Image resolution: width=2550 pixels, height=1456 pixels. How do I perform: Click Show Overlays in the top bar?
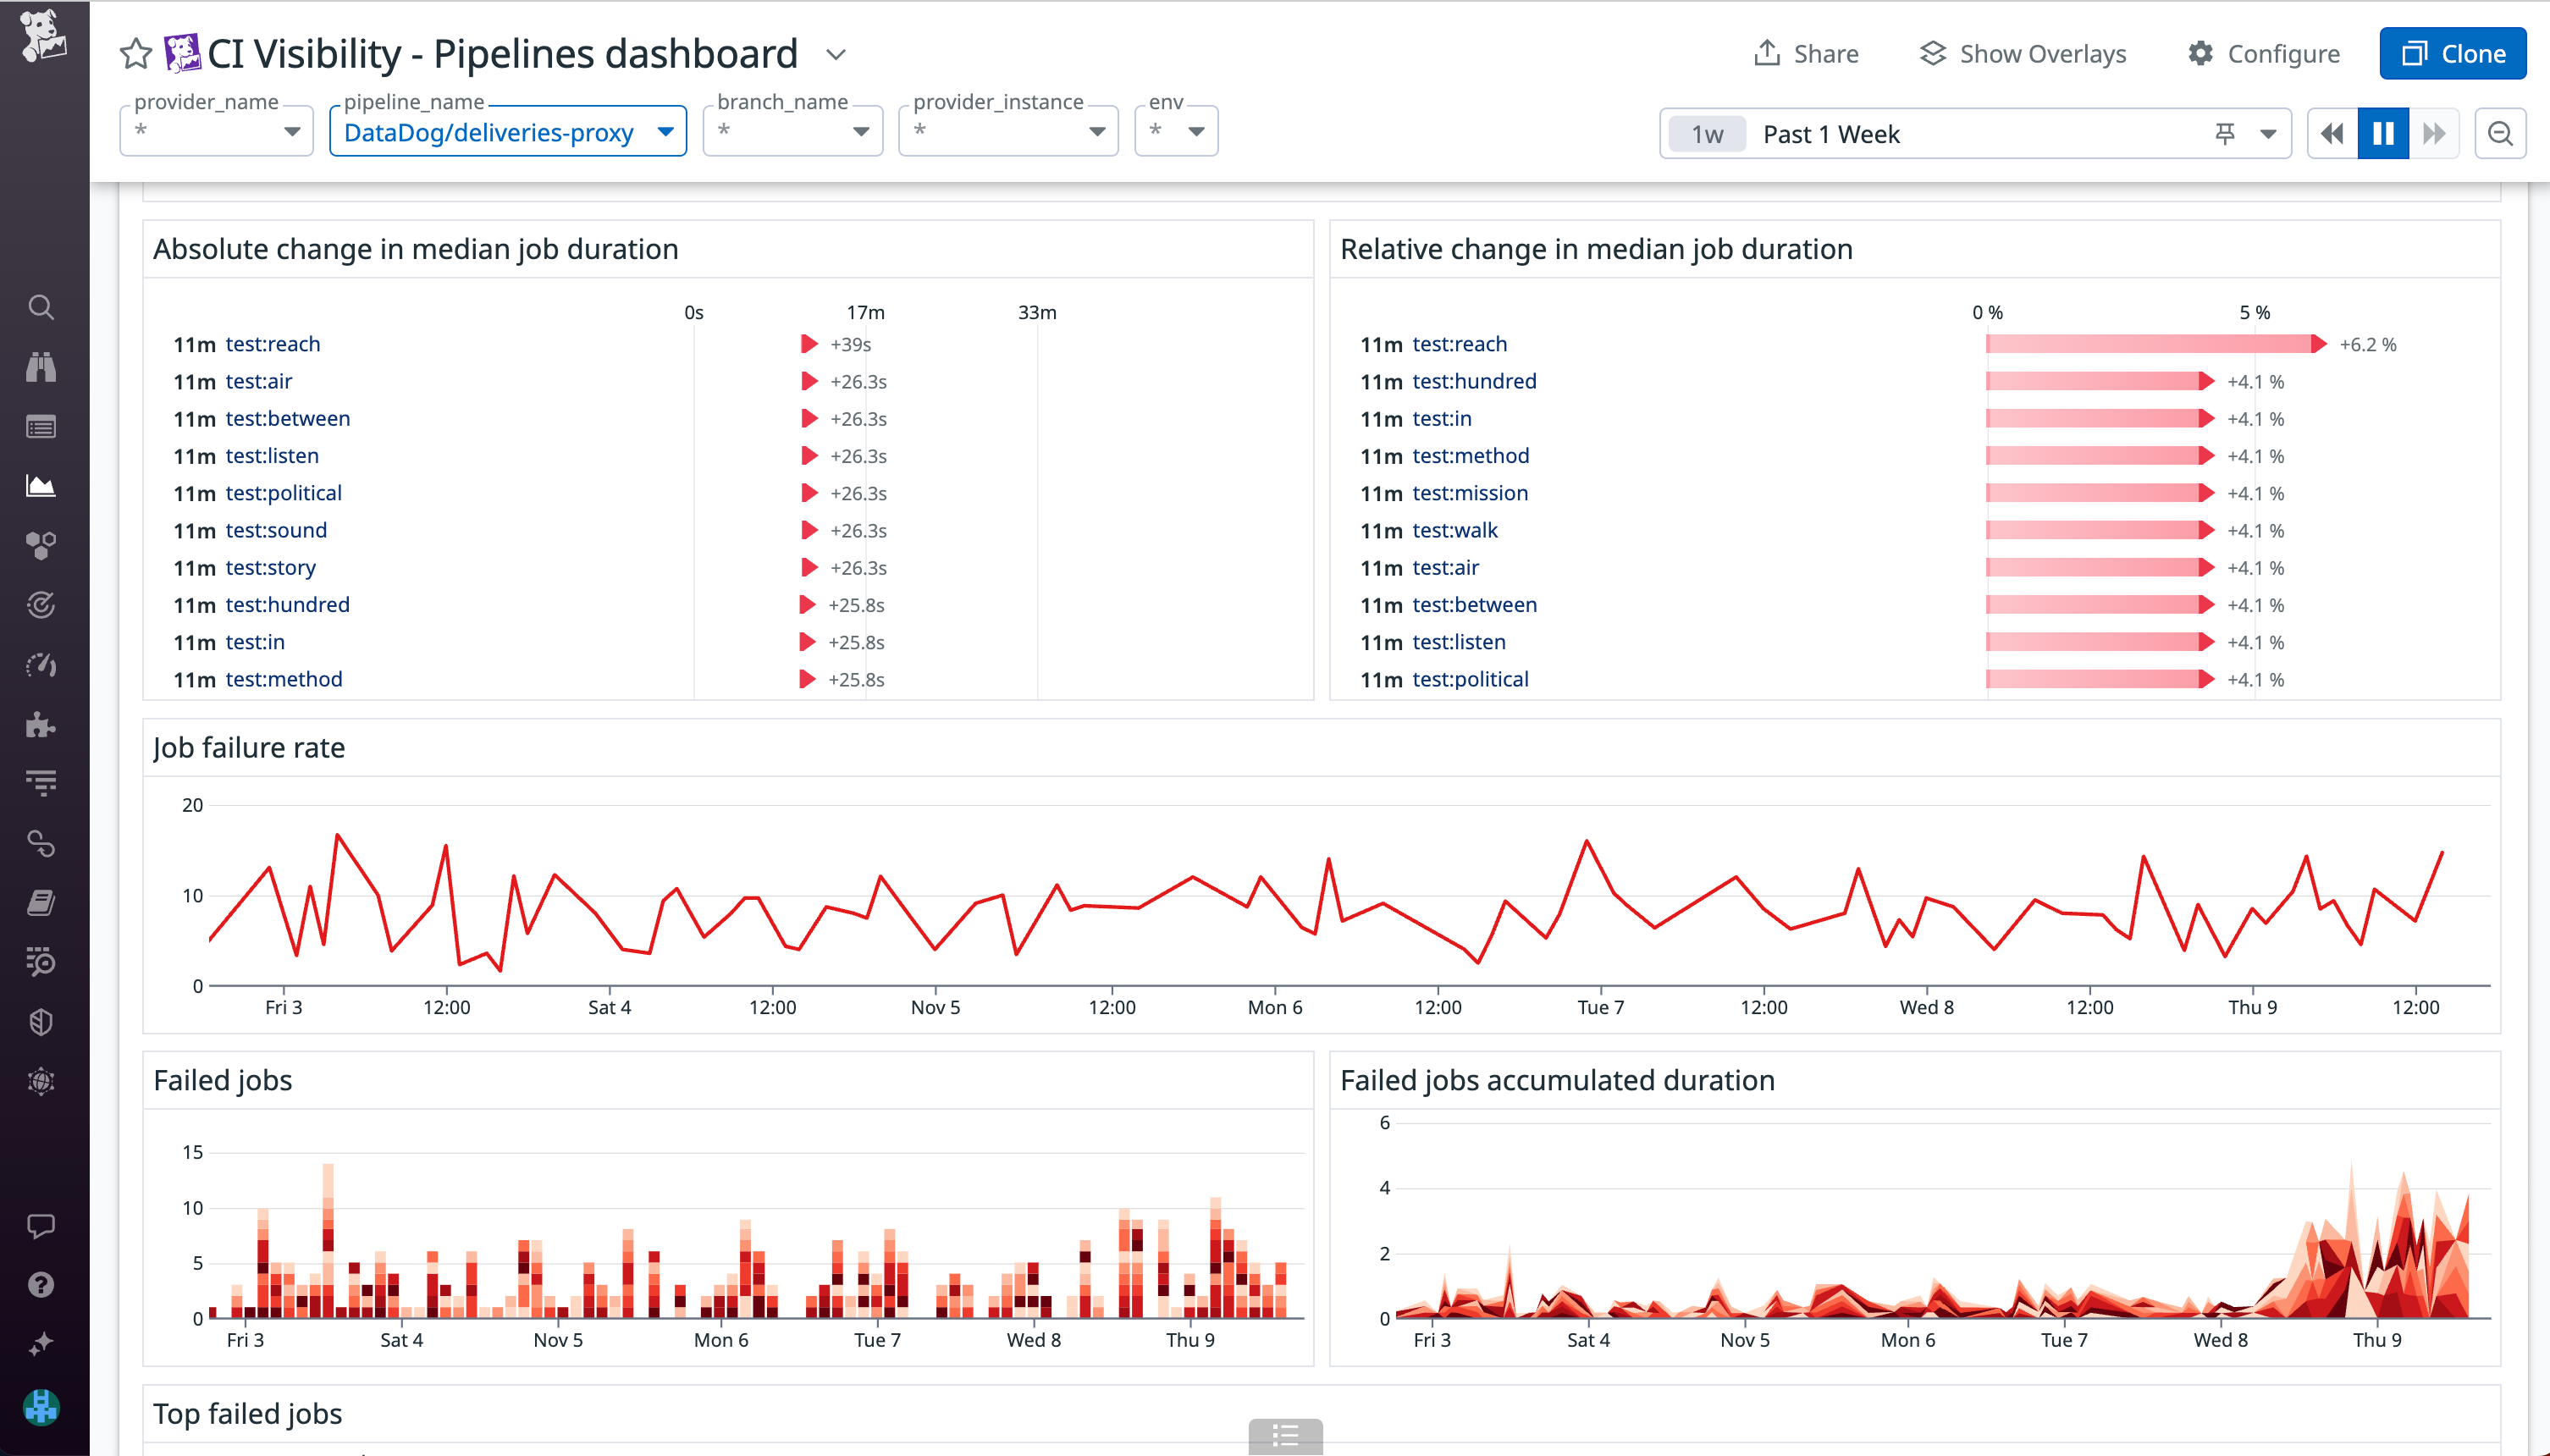(2022, 53)
